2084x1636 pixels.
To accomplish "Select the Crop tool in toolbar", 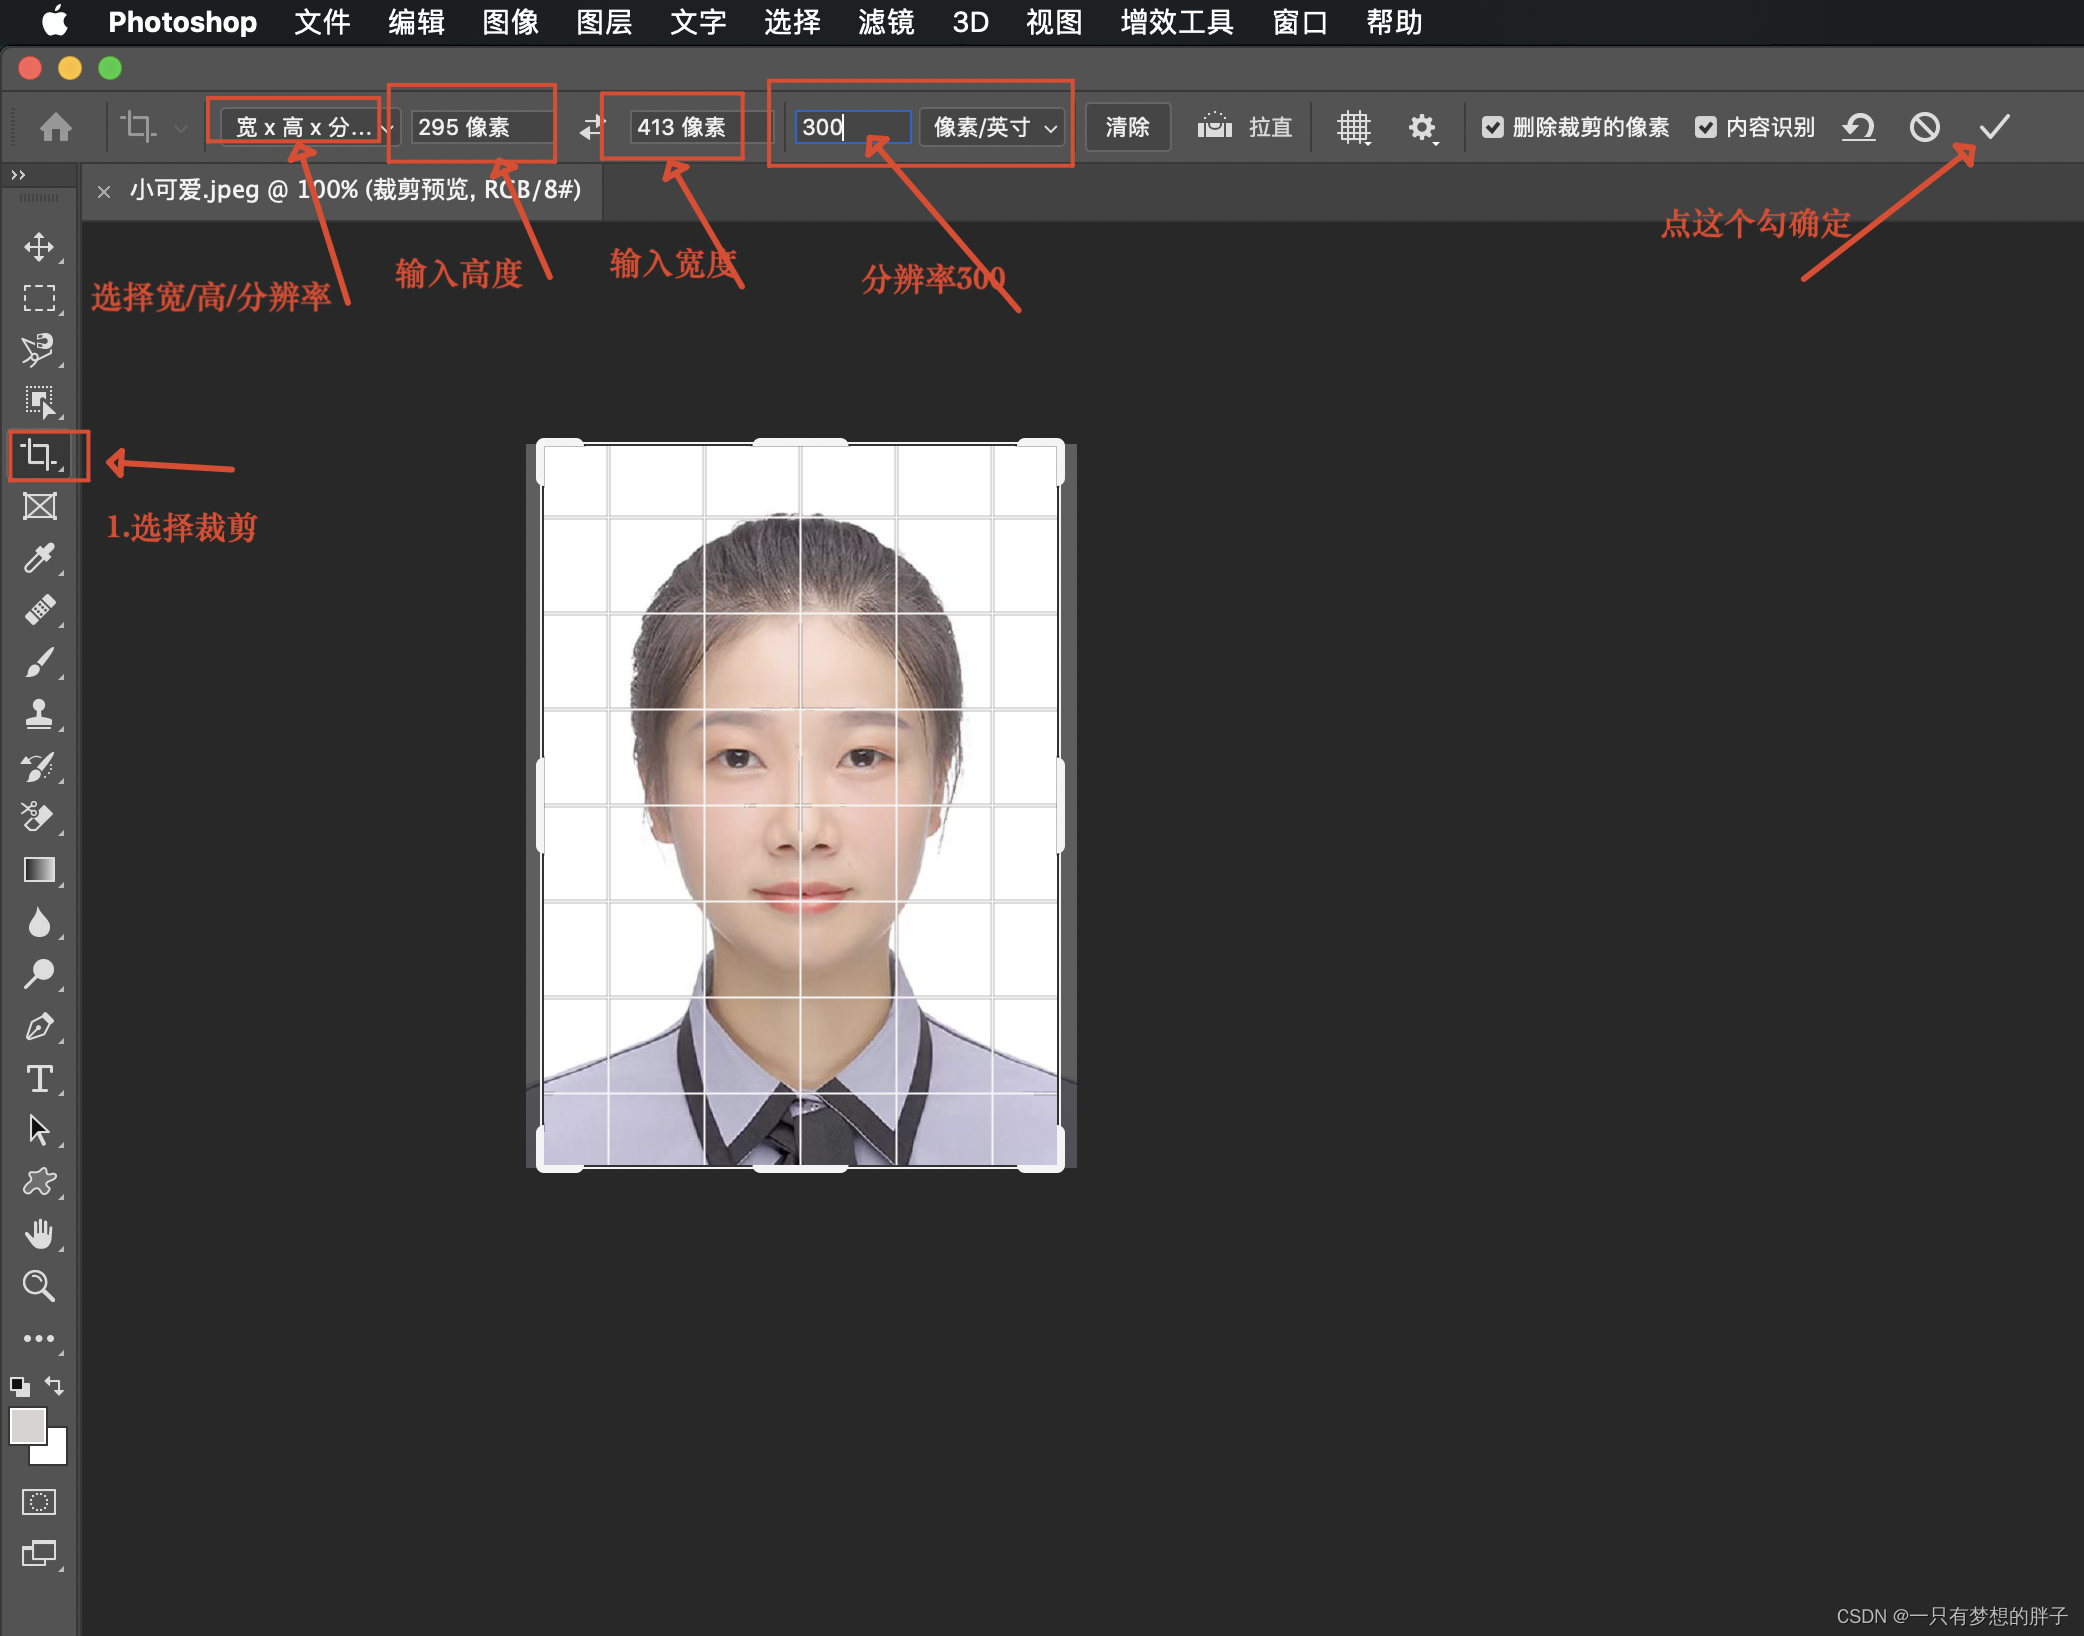I will tap(39, 455).
